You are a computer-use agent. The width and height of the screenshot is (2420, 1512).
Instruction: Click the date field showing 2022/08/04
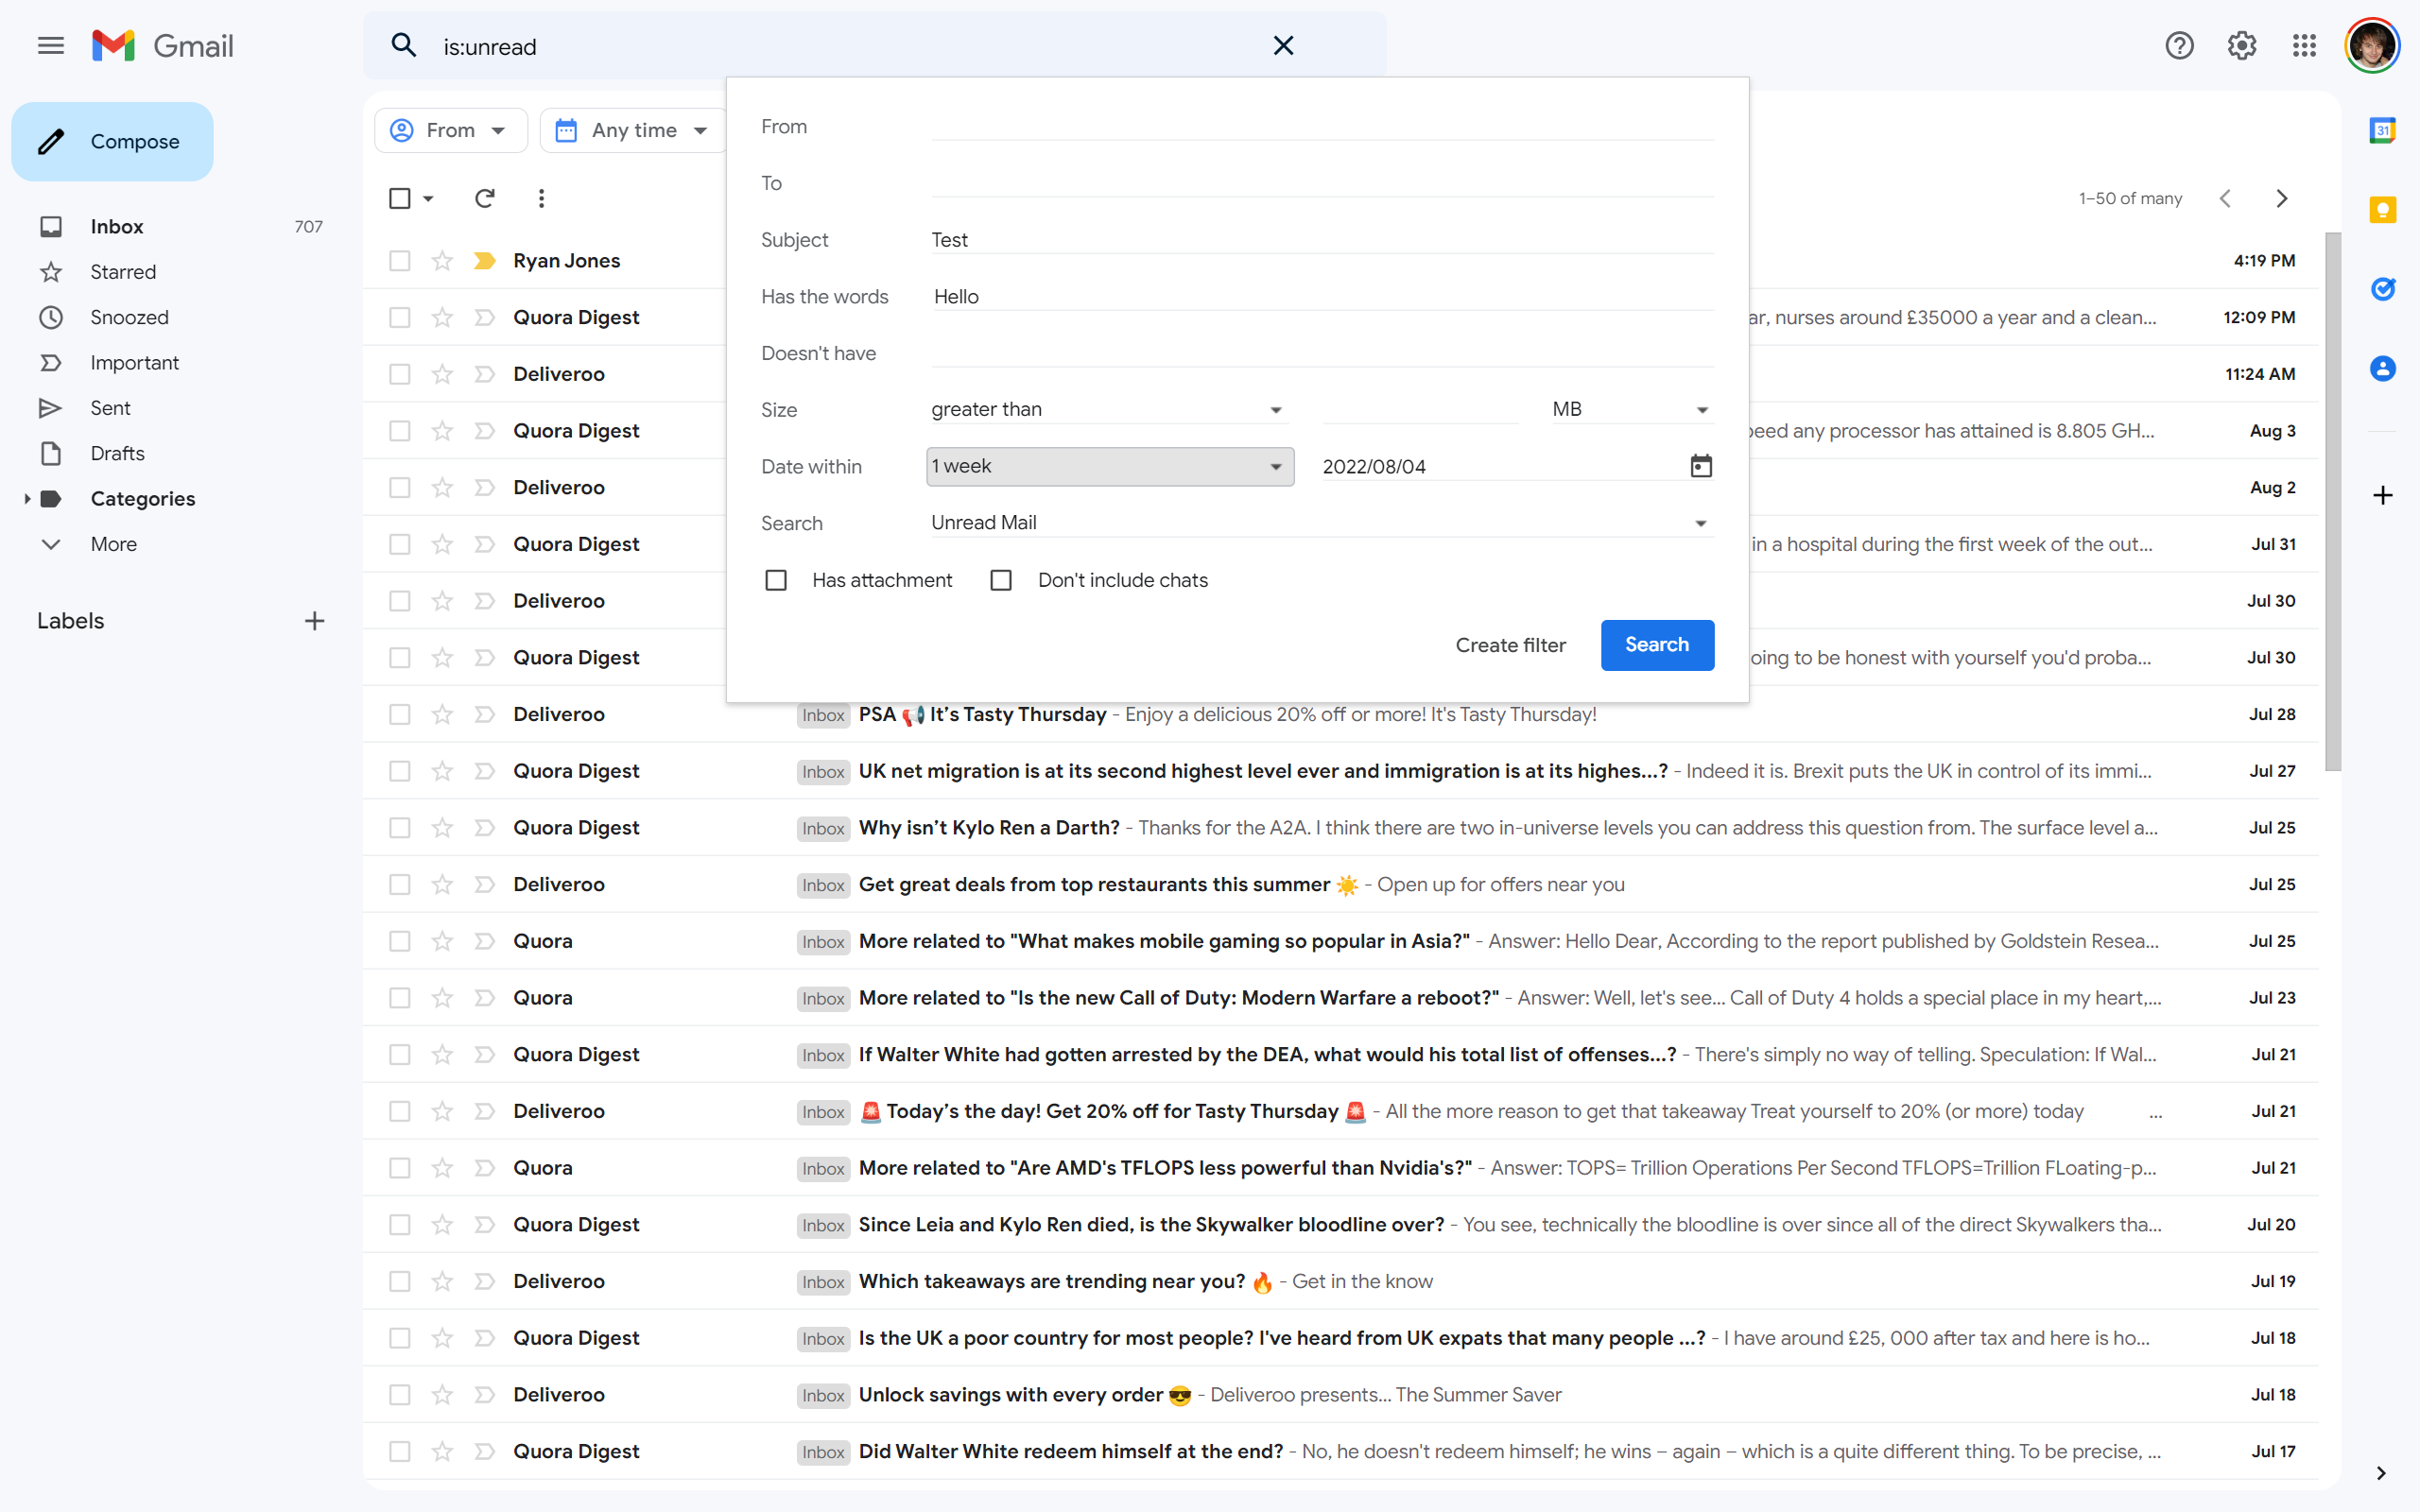[1500, 466]
